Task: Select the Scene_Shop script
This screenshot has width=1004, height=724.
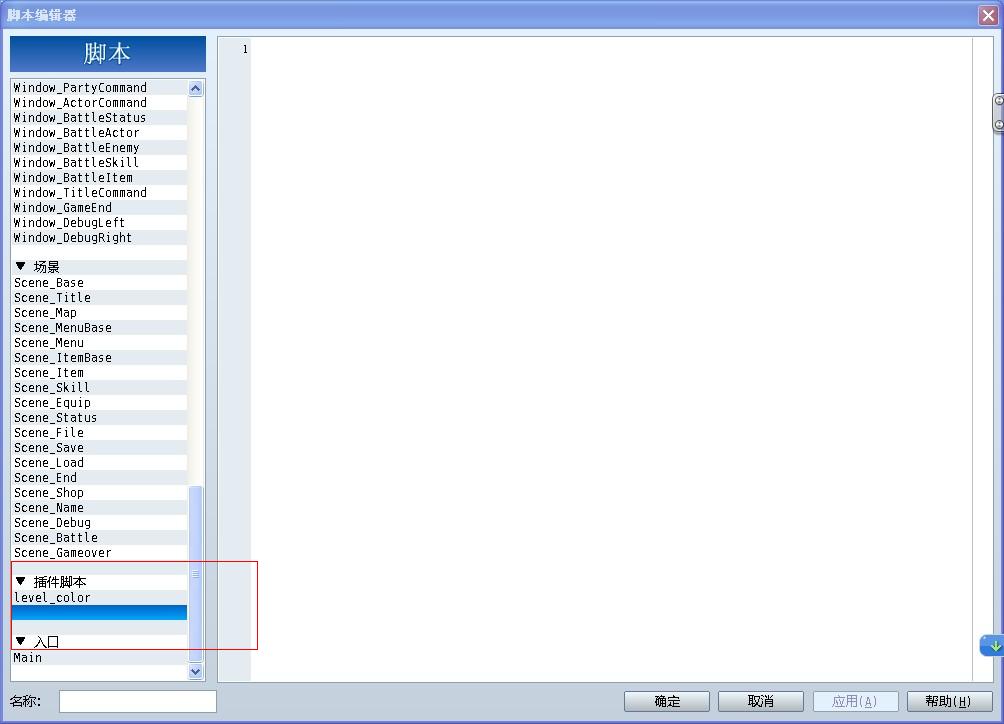Action: click(x=99, y=493)
